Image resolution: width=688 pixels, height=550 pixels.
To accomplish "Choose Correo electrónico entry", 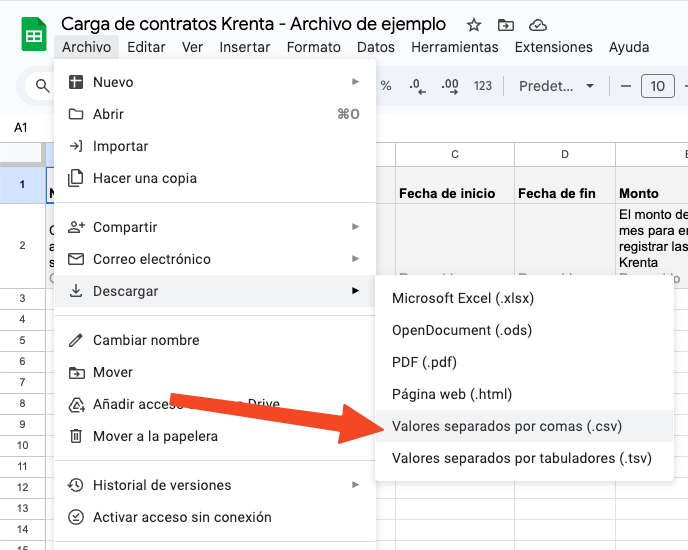I will tap(215, 259).
